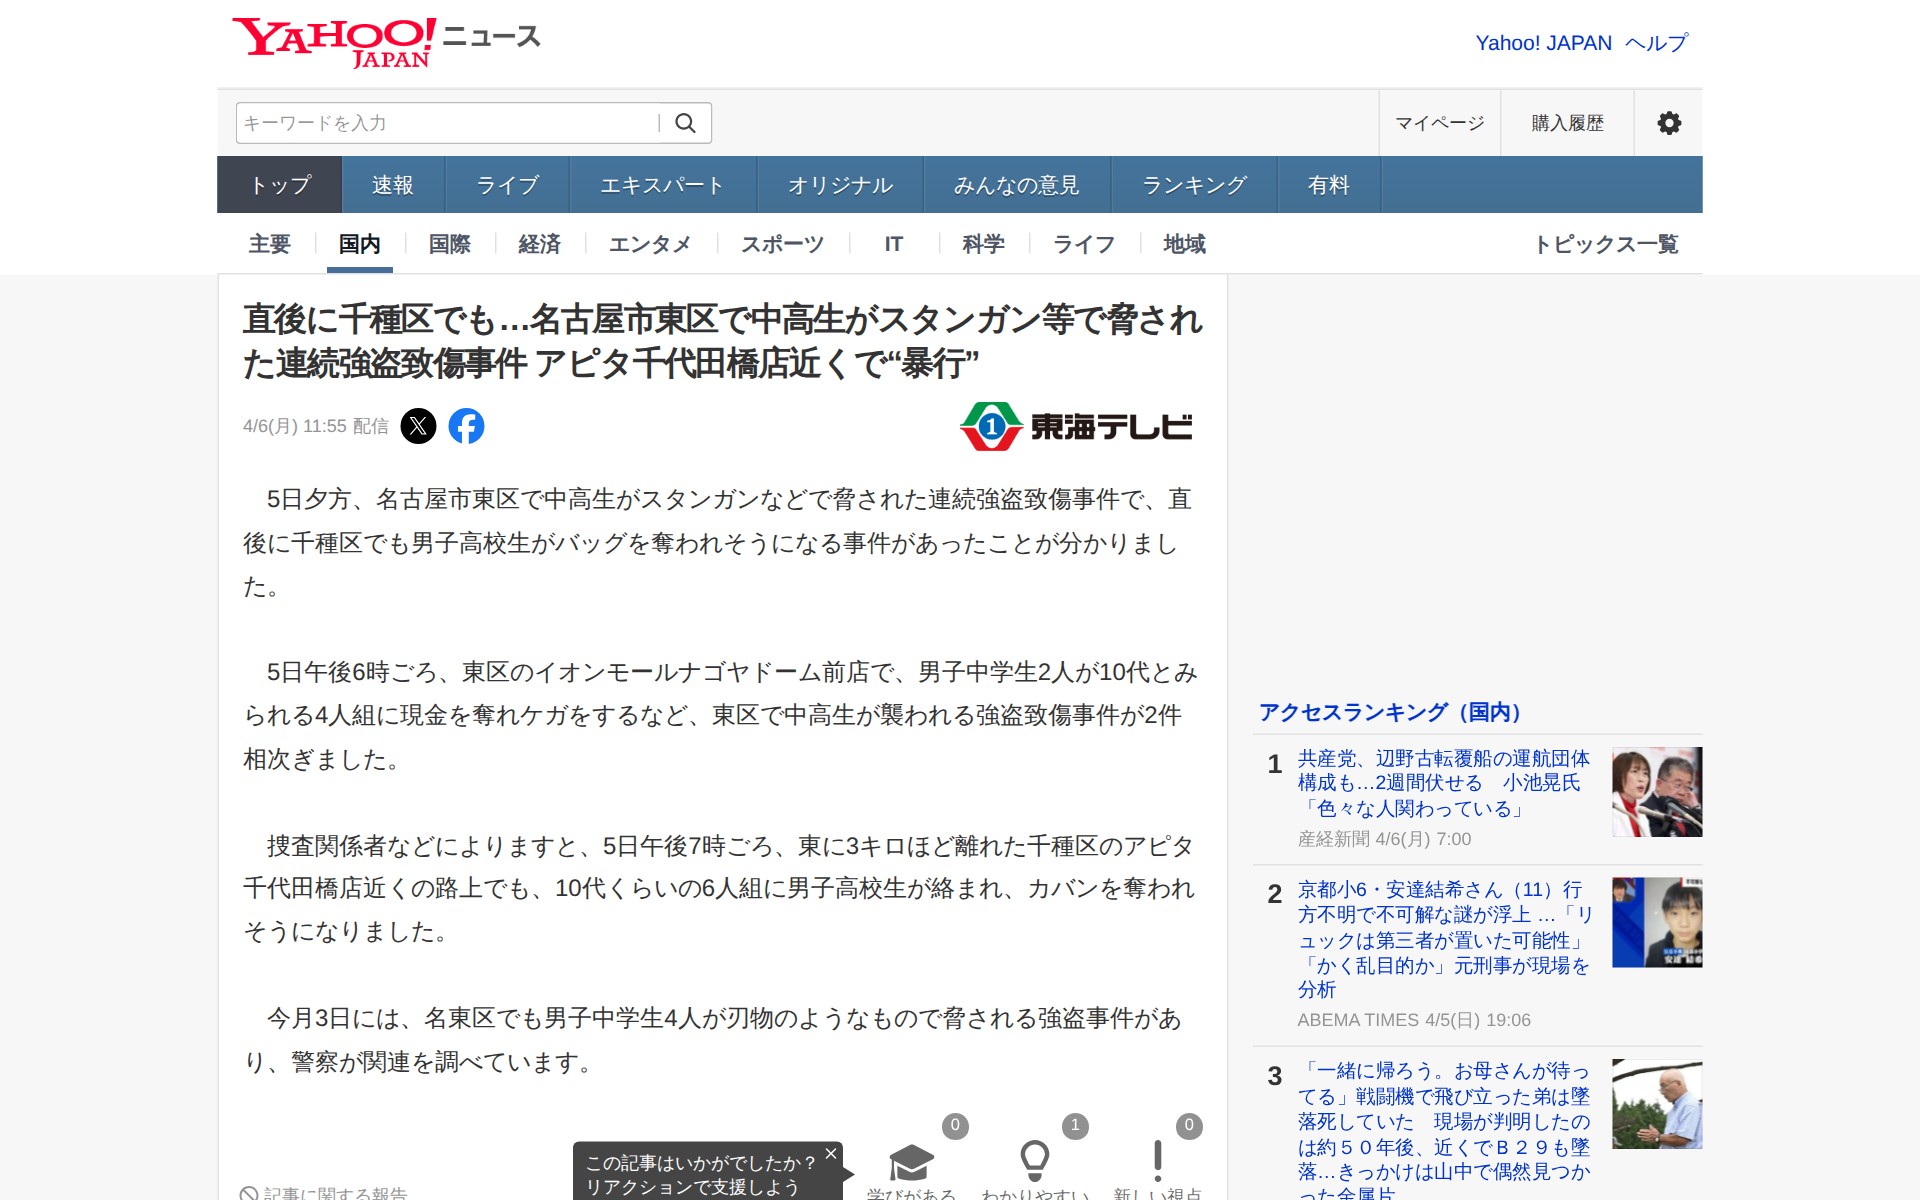Image resolution: width=1920 pixels, height=1200 pixels.
Task: Click the graduation cap reaction icon
Action: tap(910, 1161)
